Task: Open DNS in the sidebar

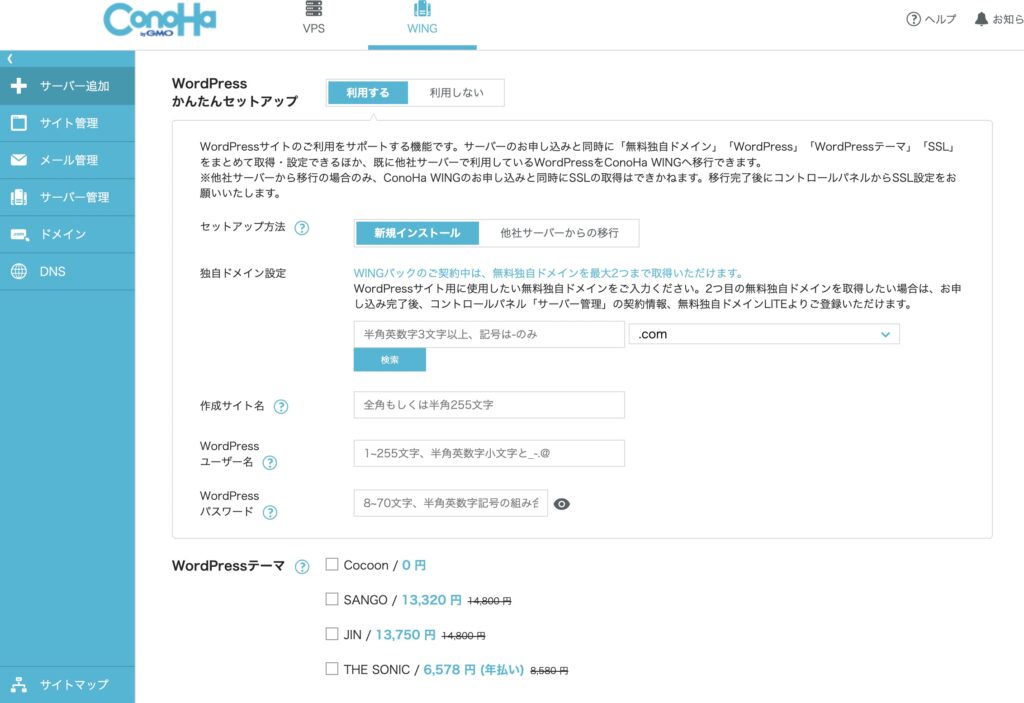Action: point(67,271)
